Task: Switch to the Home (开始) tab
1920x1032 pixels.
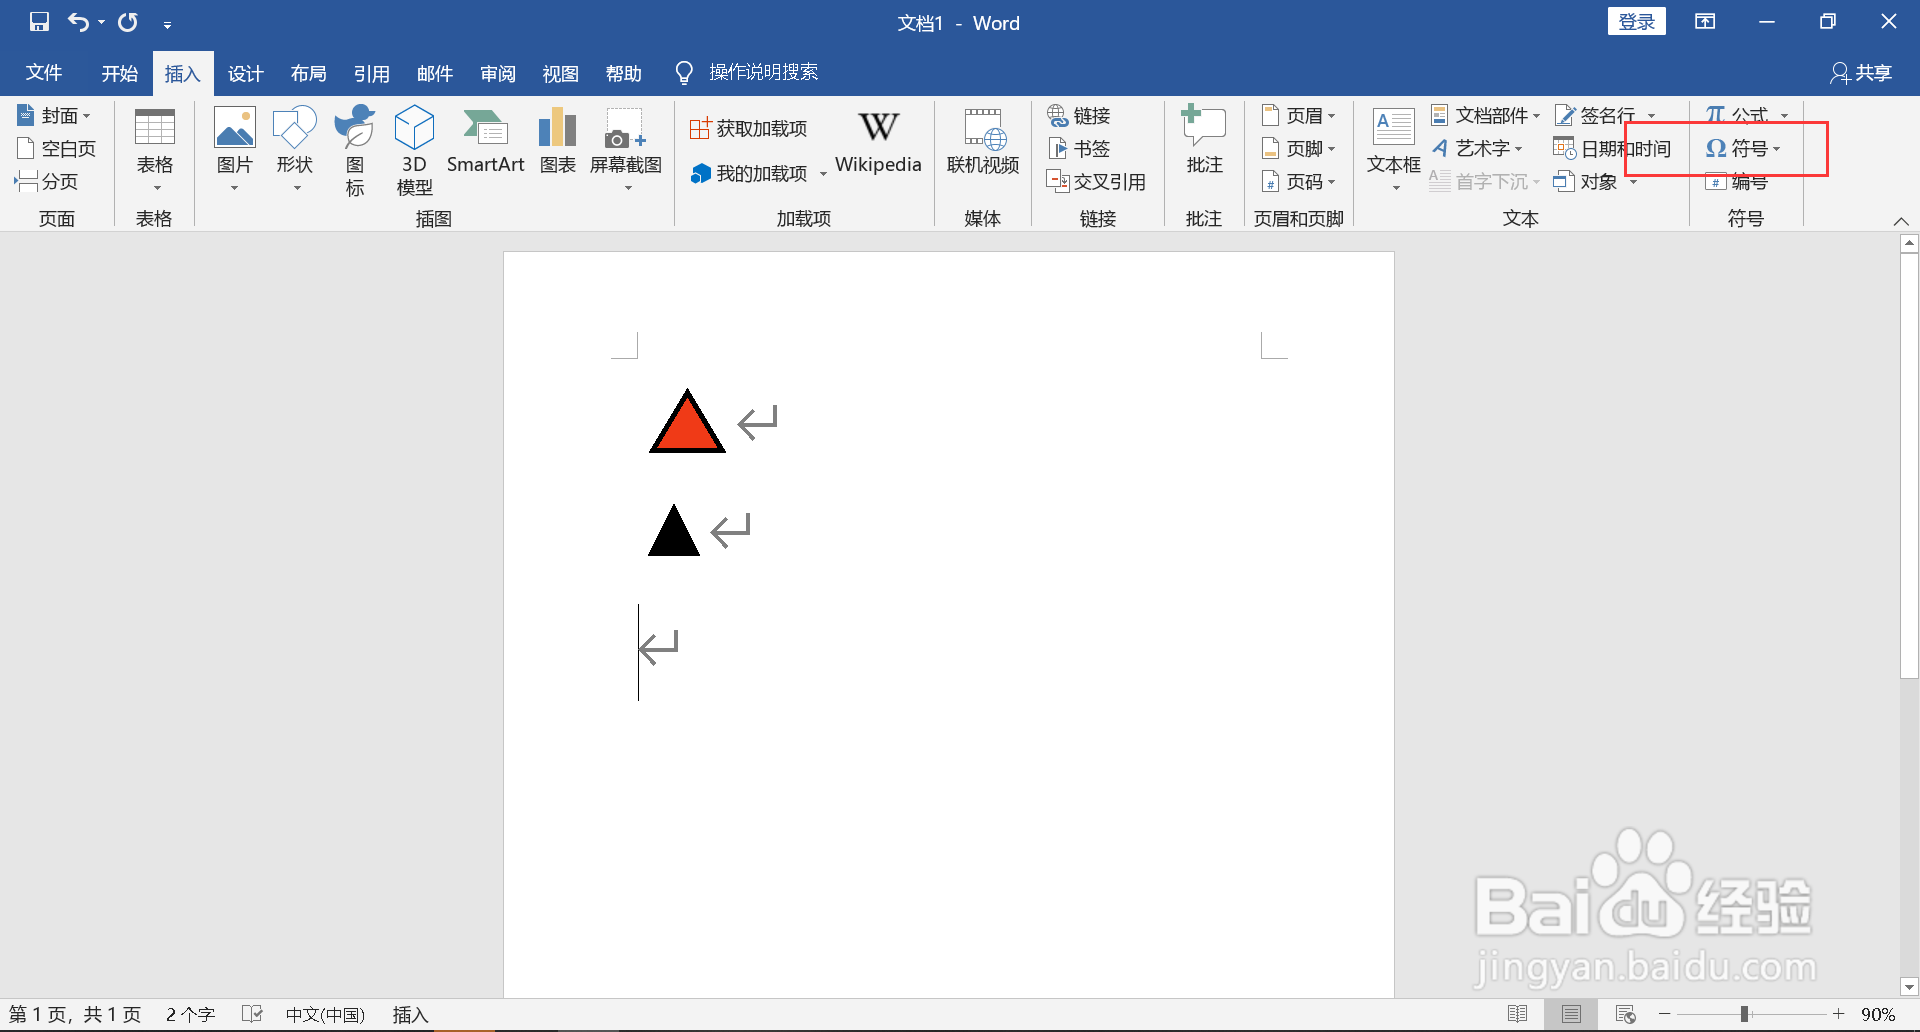Action: click(119, 73)
